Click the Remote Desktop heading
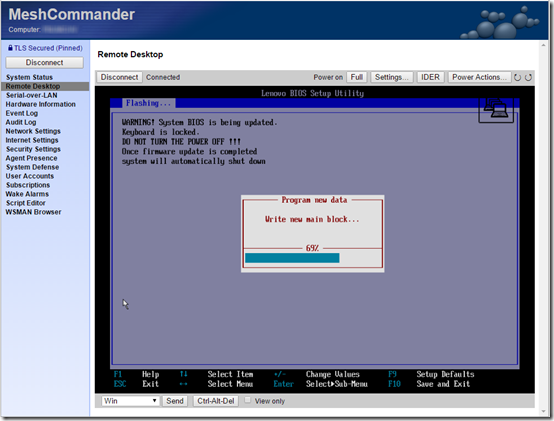 130,54
